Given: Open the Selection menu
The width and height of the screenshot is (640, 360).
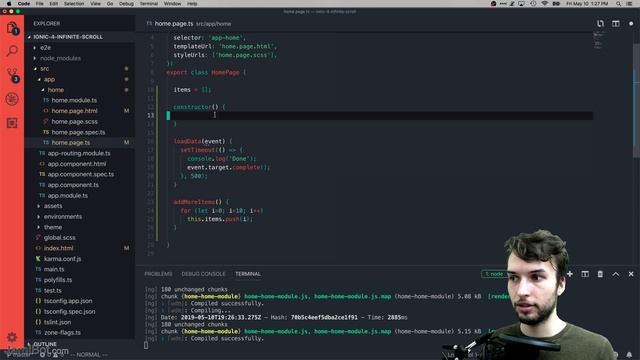Looking at the screenshot, I should [74, 4].
